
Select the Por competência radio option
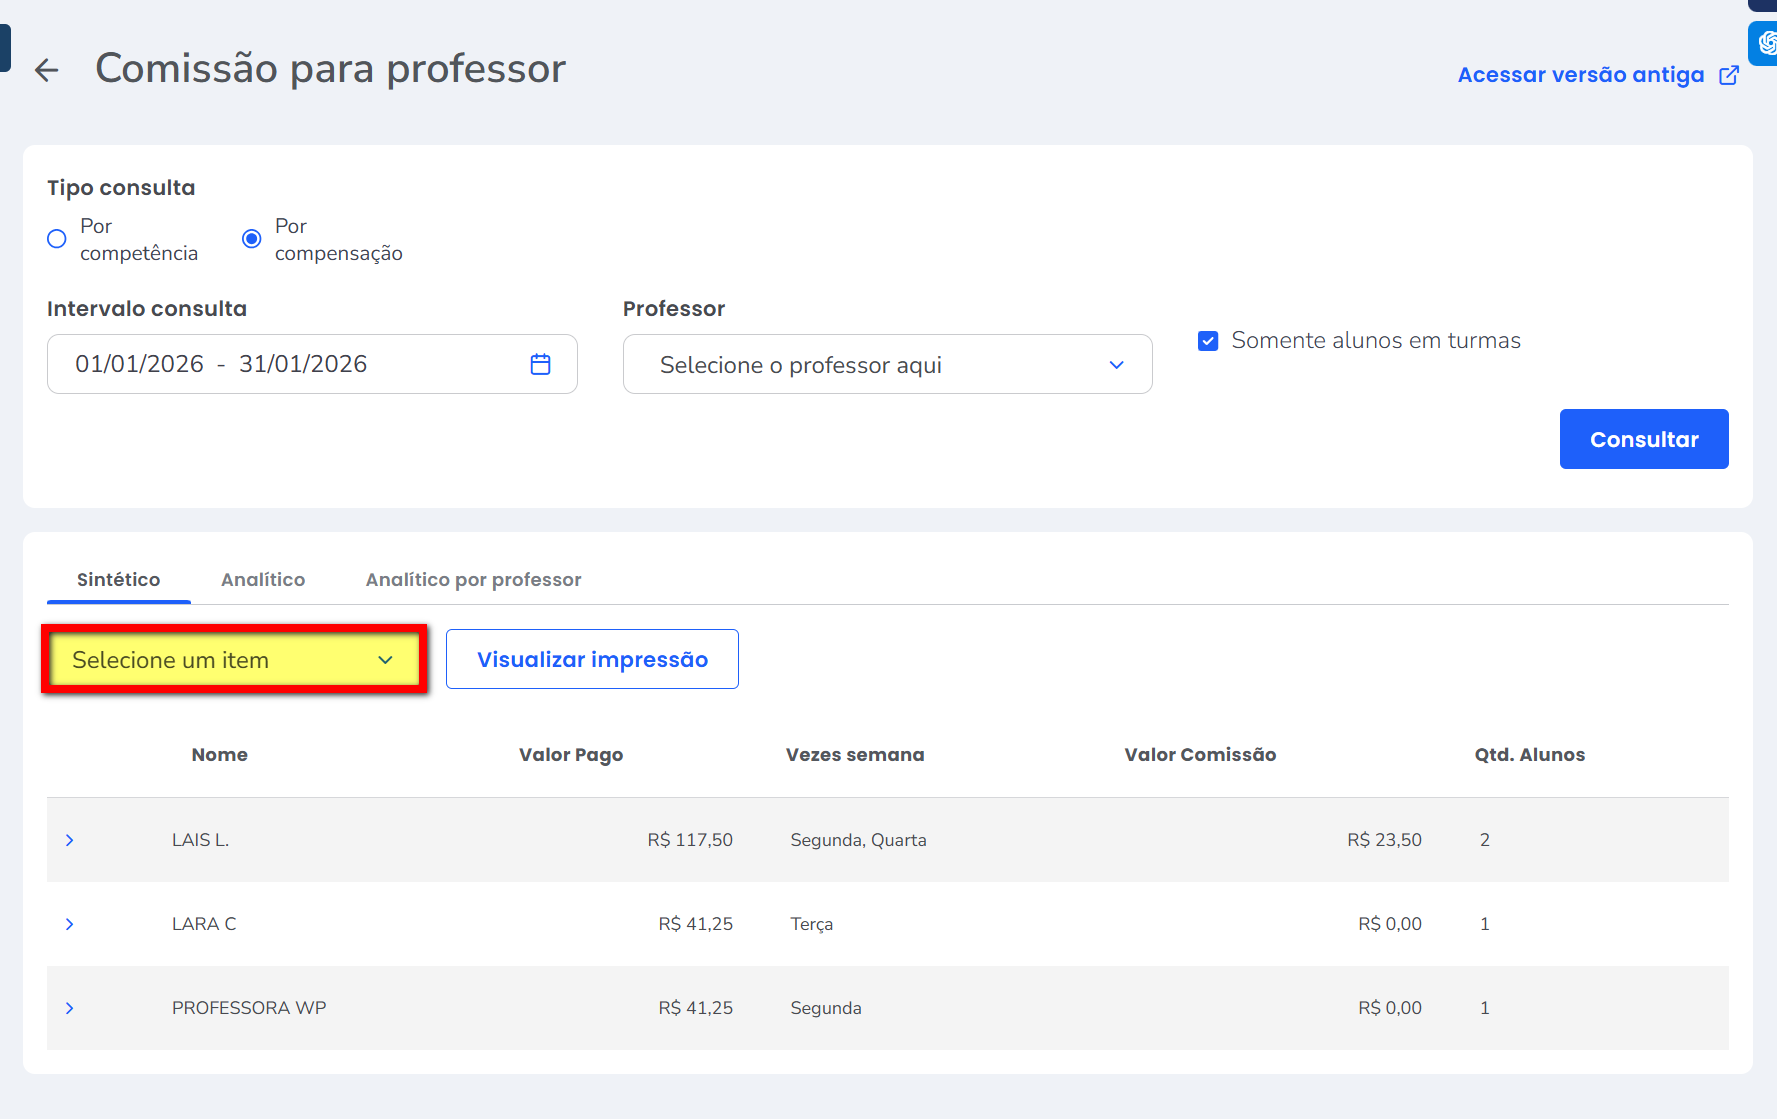tap(57, 239)
